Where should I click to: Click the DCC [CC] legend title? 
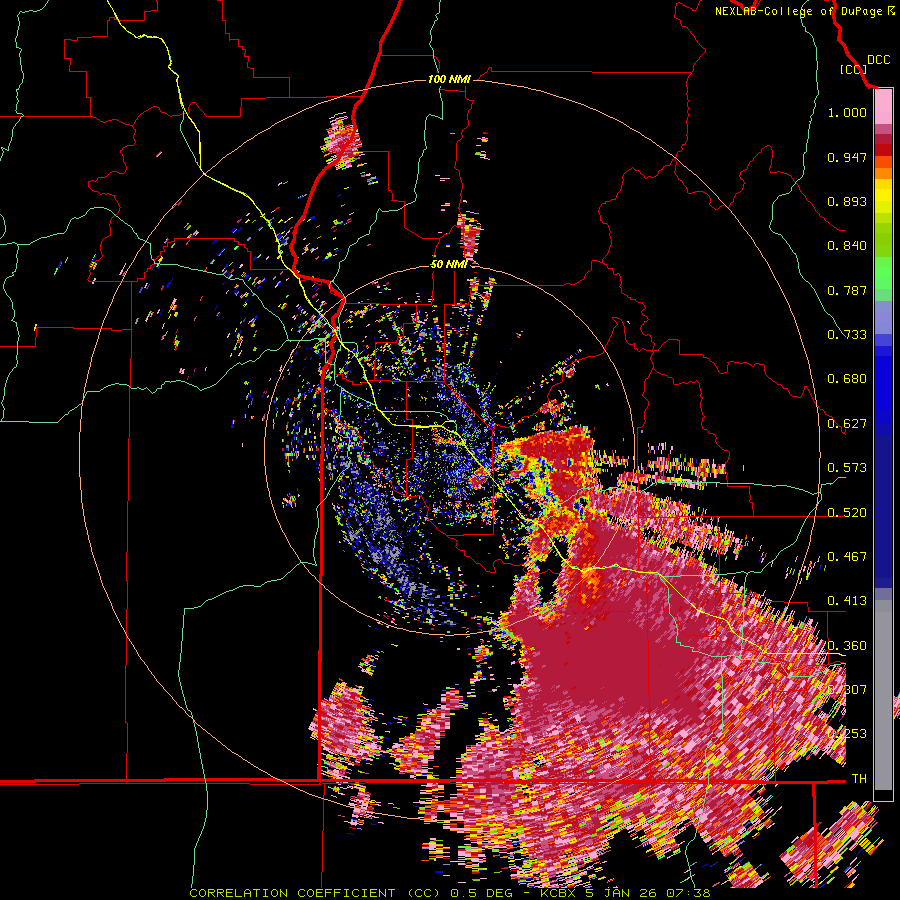[x=864, y=64]
